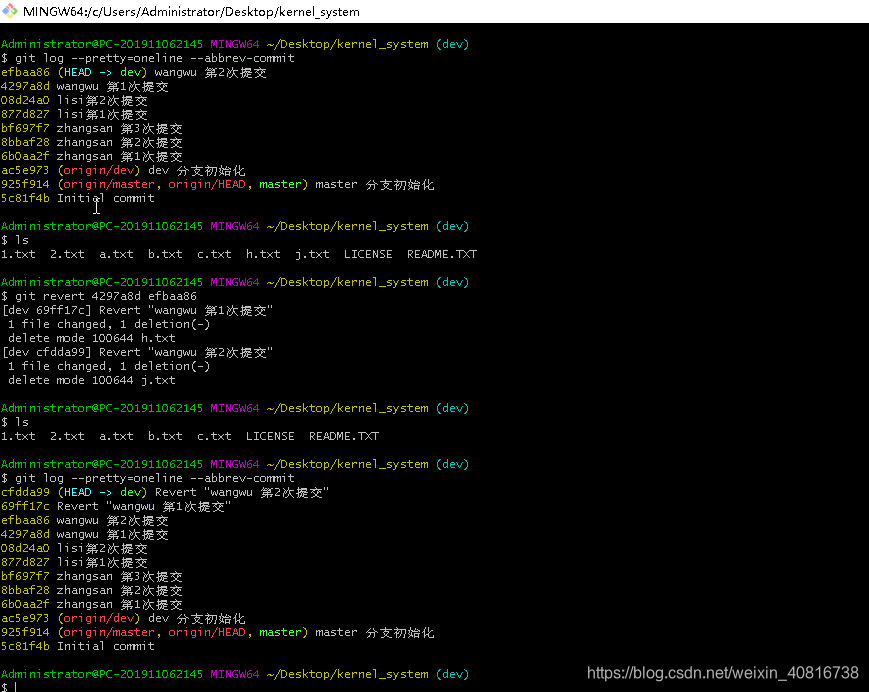Click 'bf697f7 zhangsan 第3次提交' in the first git log

pyautogui.click(x=91, y=129)
